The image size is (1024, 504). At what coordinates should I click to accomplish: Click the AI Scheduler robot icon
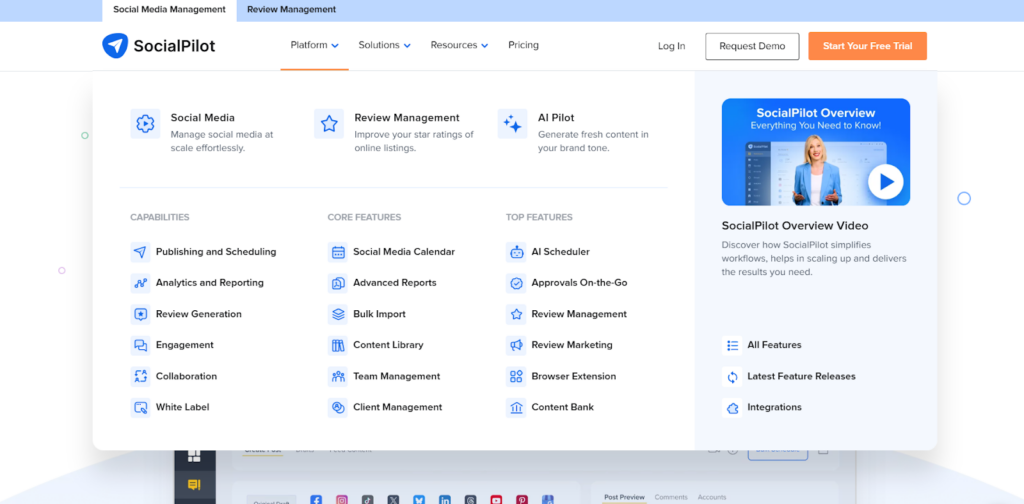[x=516, y=252]
